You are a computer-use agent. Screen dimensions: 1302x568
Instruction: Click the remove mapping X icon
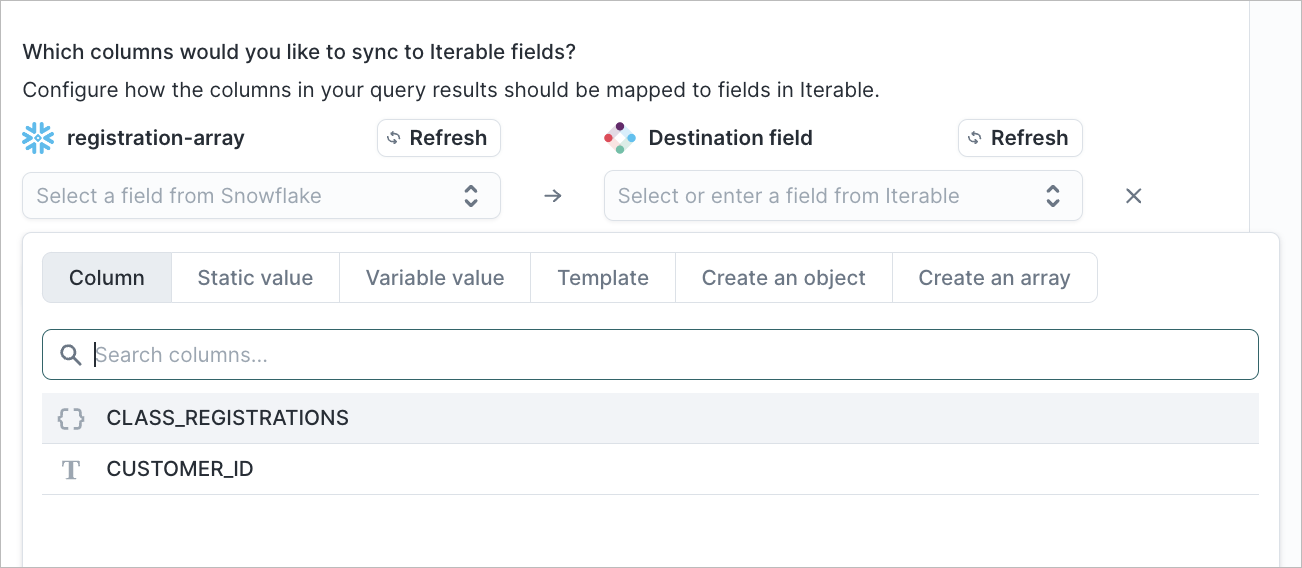1133,196
